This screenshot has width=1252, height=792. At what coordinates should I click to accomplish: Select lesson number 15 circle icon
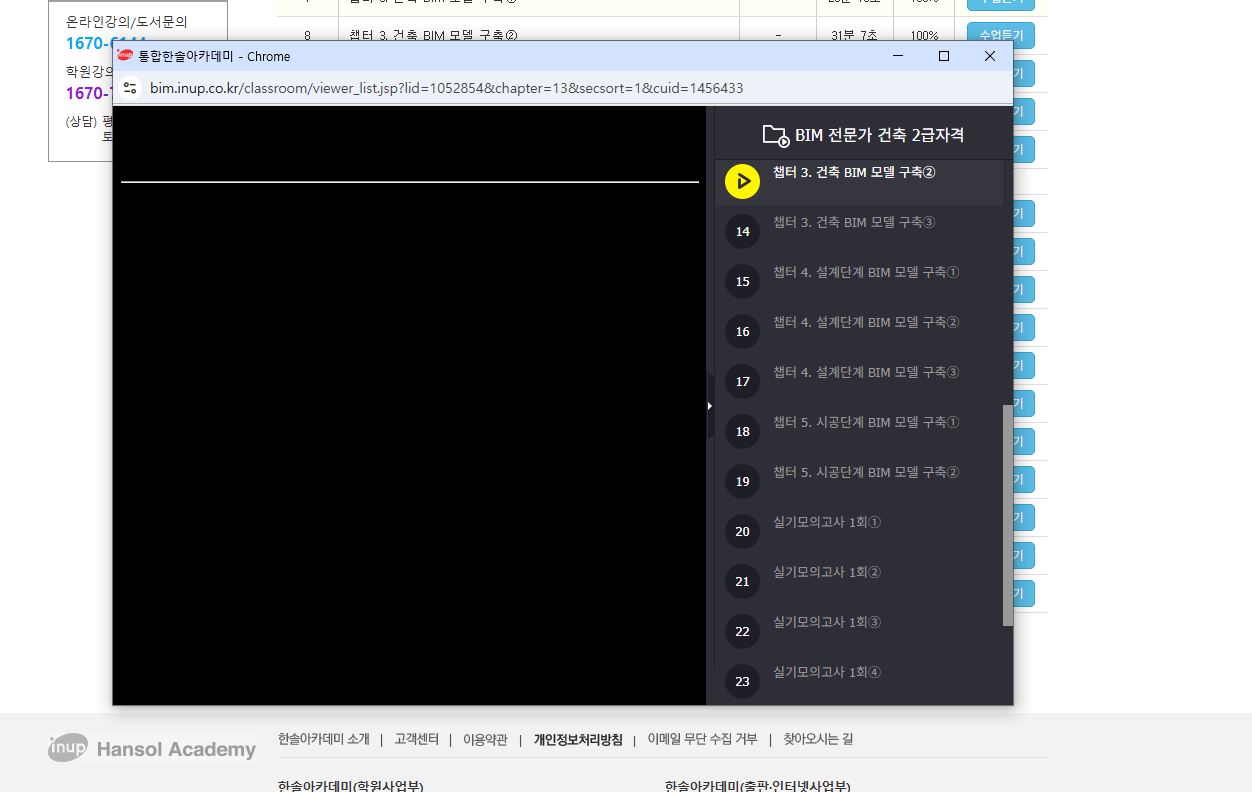742,281
